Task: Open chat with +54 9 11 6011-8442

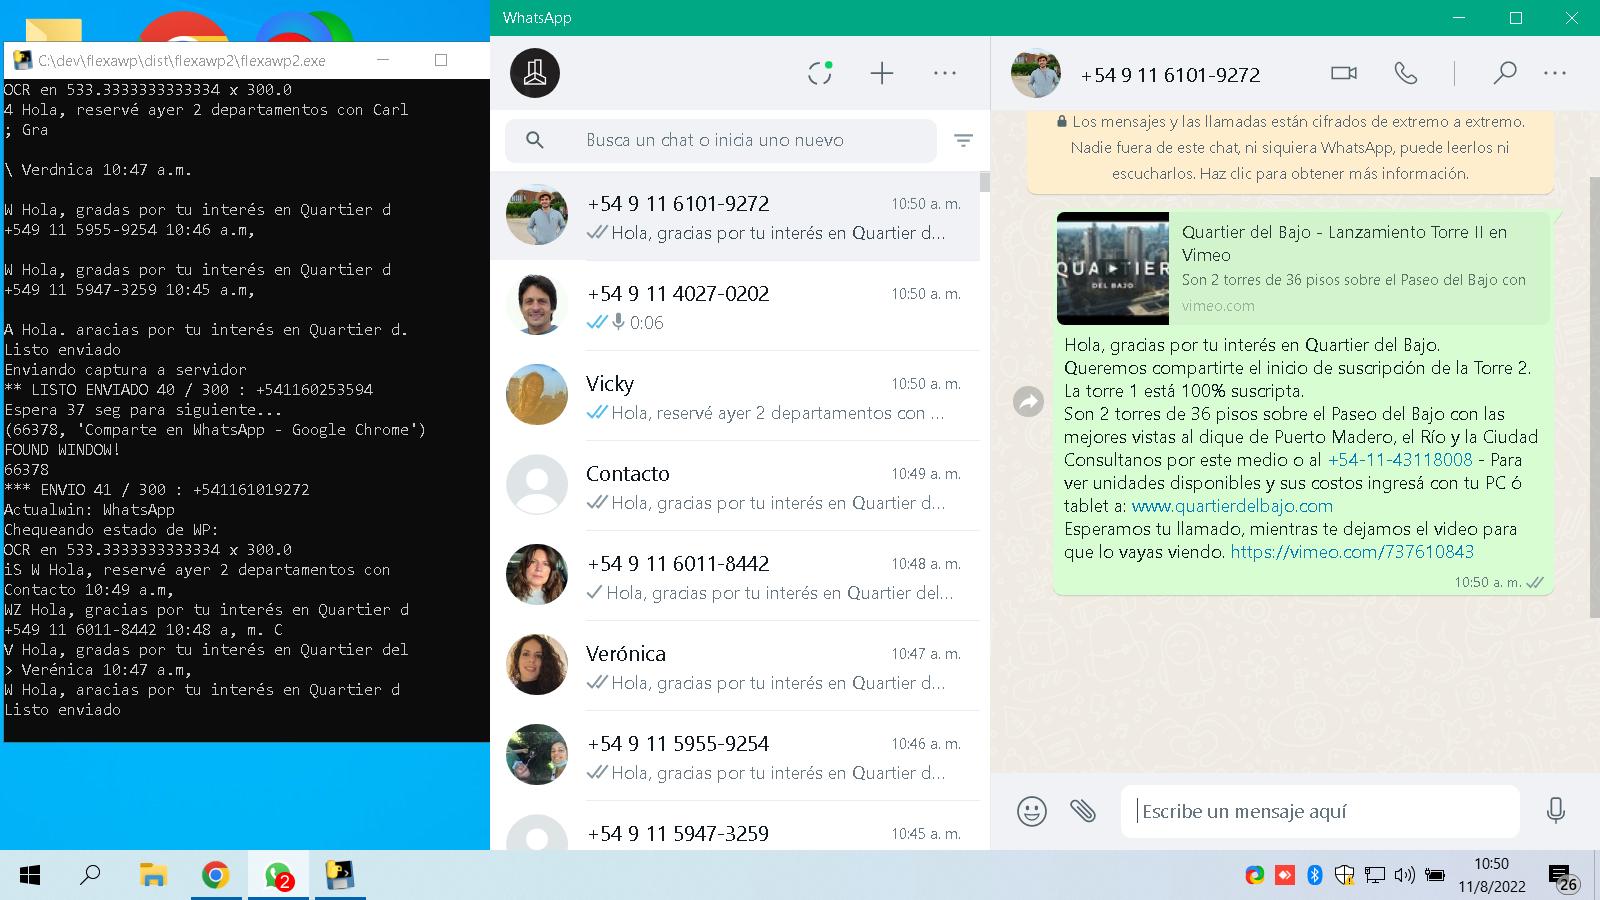Action: click(x=735, y=576)
